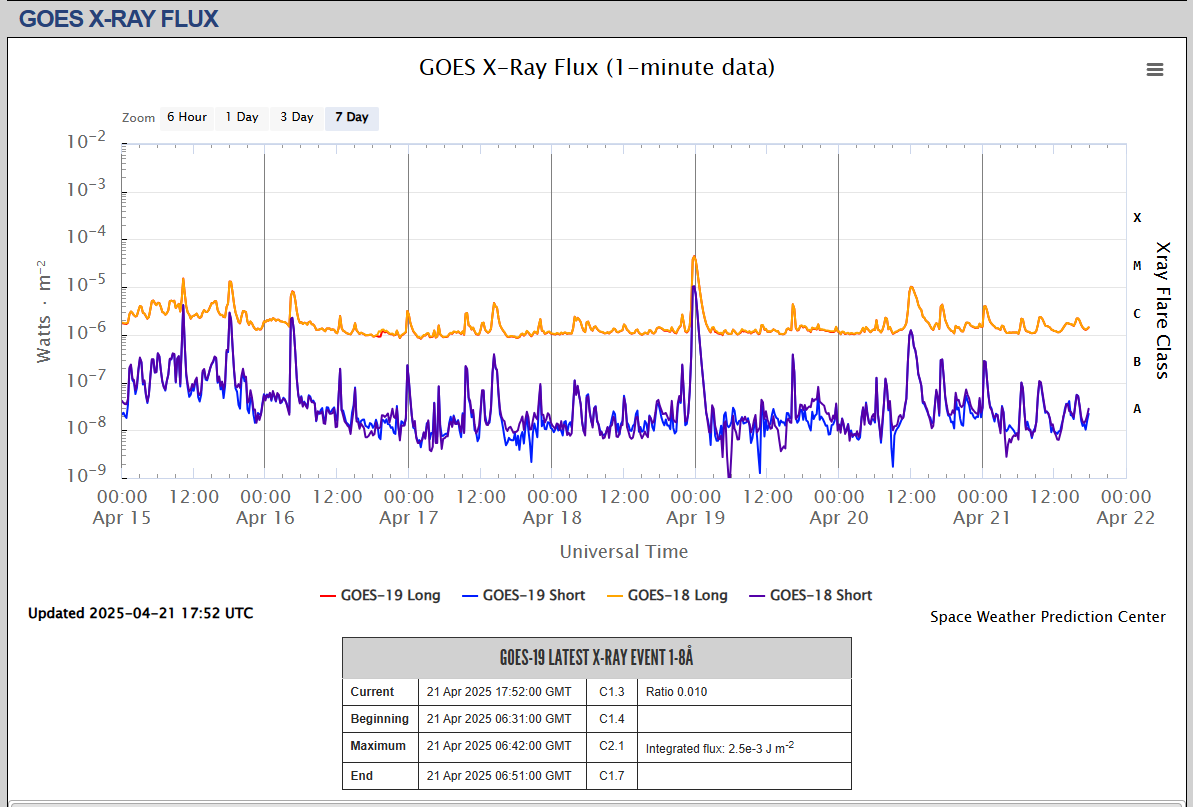1193x807 pixels.
Task: Click the tallest flare peak near Apr 19
Action: tap(694, 257)
